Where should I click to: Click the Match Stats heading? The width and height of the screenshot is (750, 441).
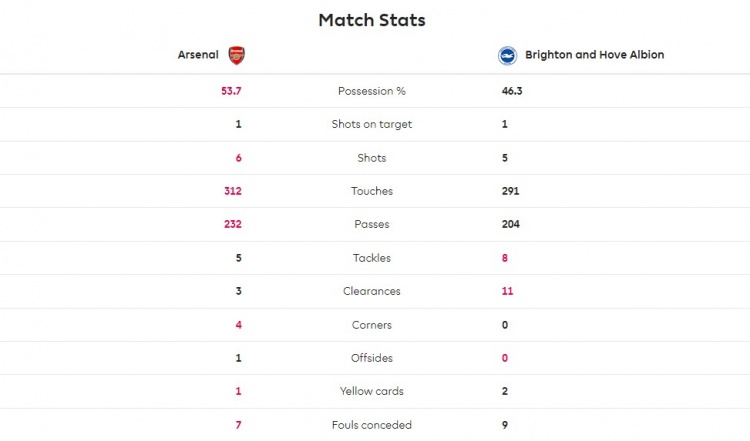[x=372, y=20]
